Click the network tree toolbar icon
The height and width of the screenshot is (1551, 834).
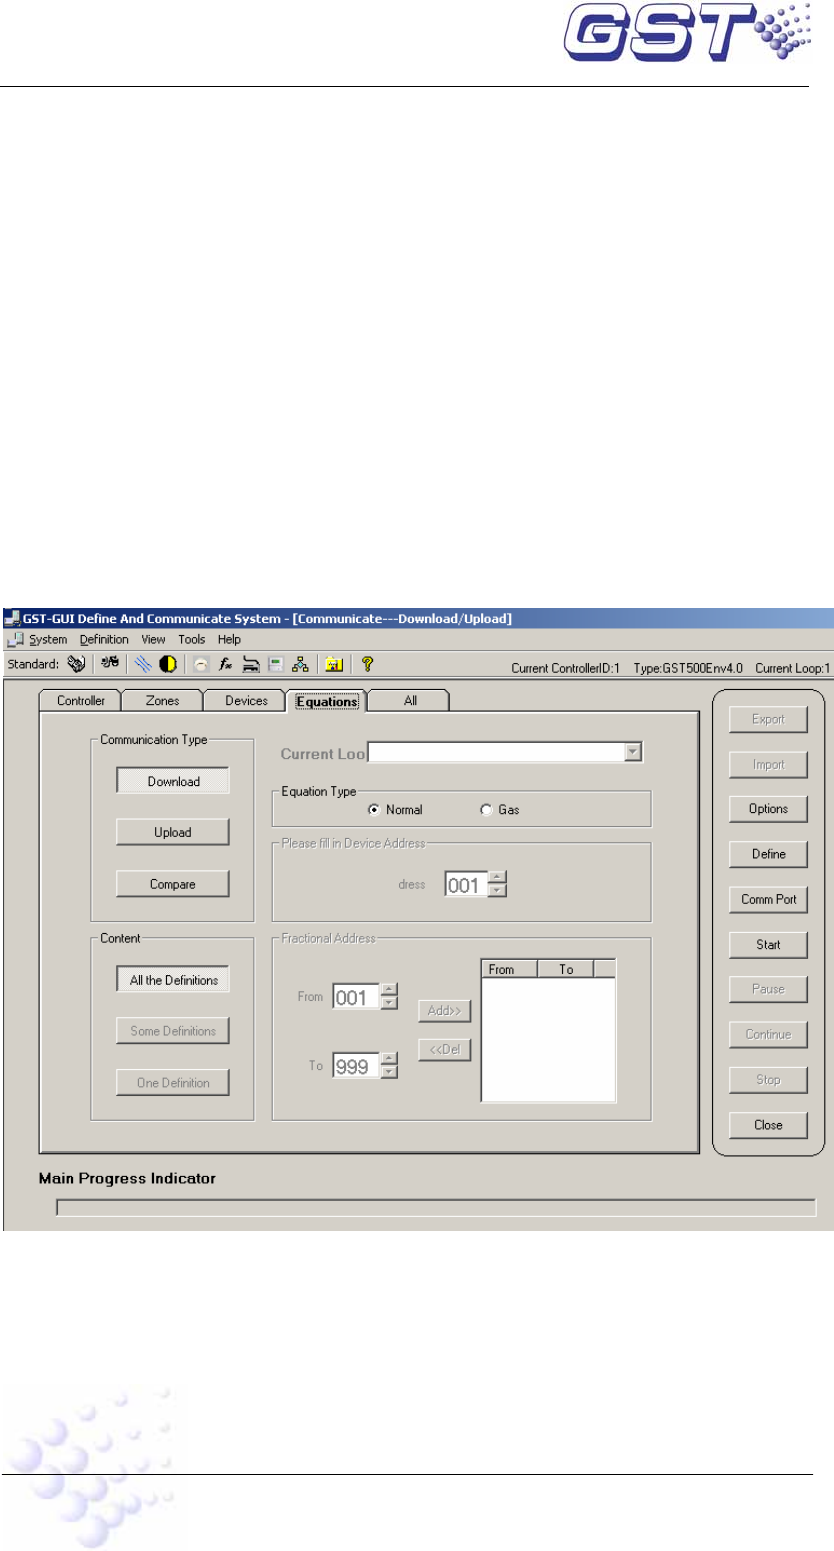299,663
